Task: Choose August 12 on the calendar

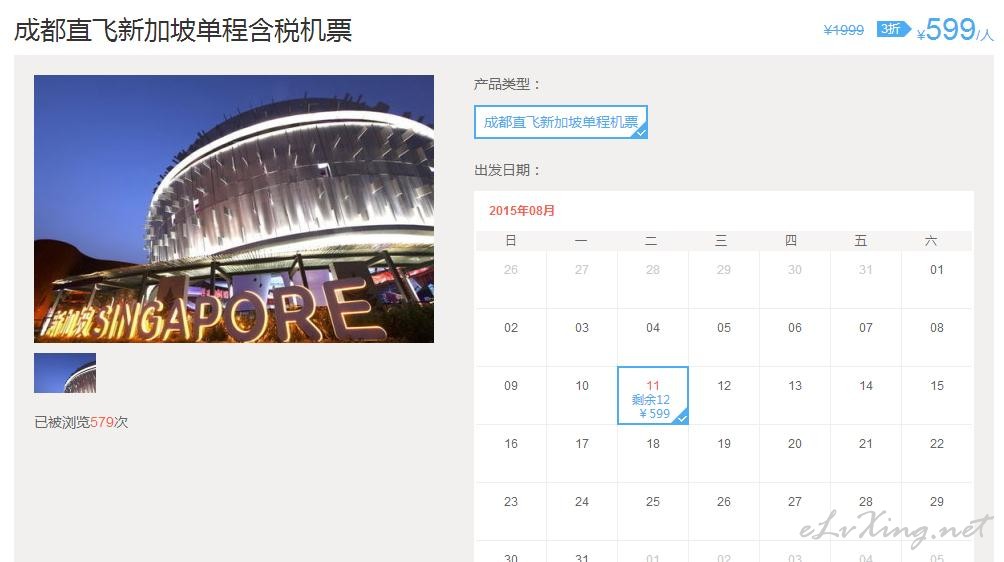Action: click(x=724, y=396)
